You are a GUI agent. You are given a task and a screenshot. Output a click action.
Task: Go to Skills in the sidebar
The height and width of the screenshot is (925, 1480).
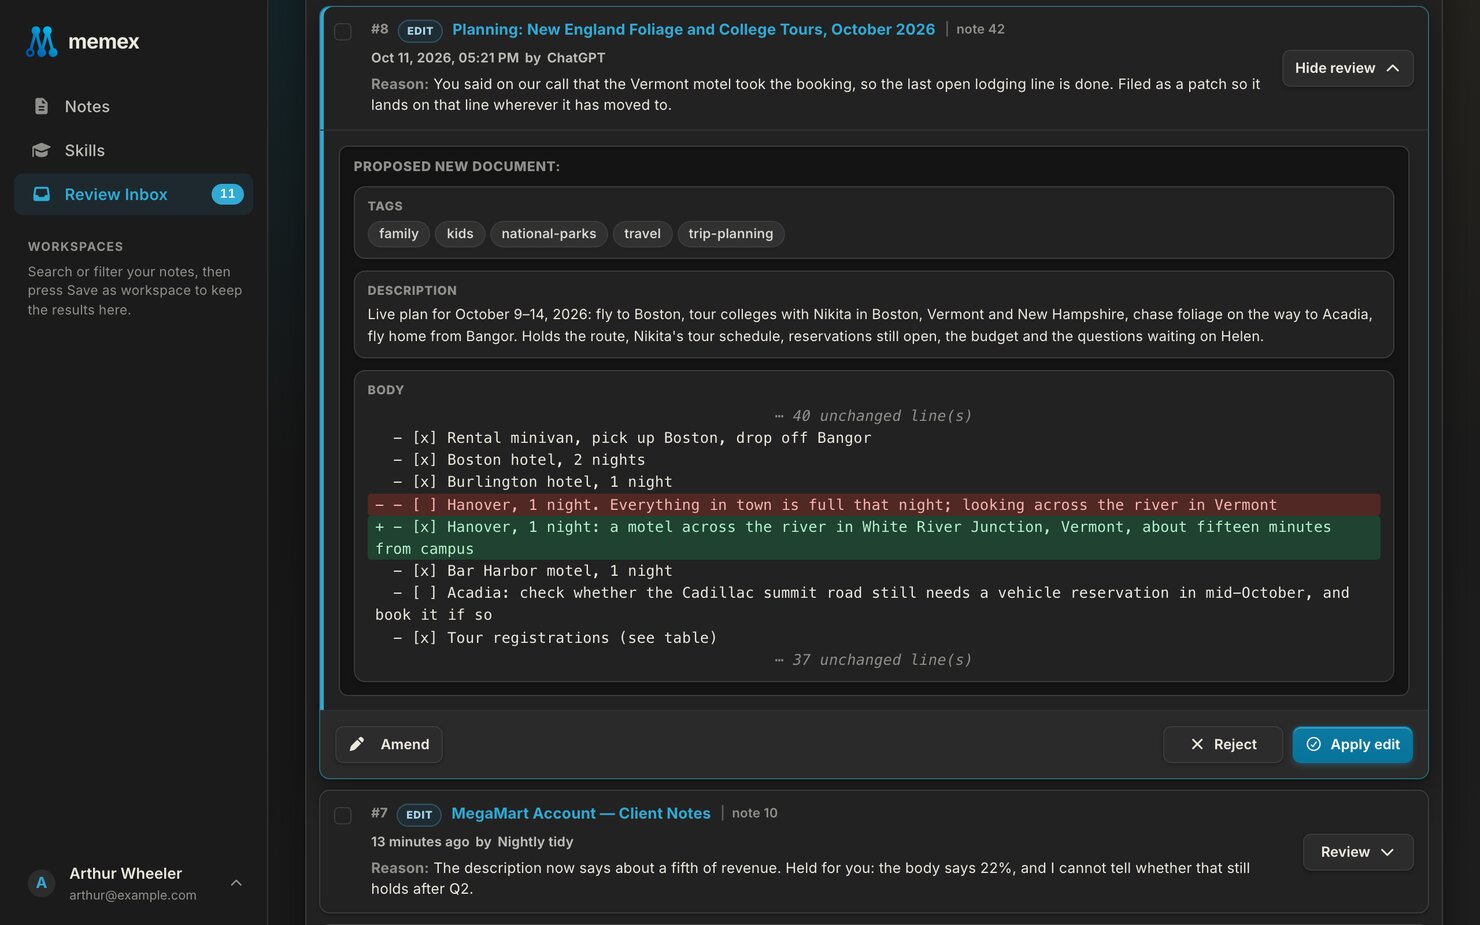133,150
